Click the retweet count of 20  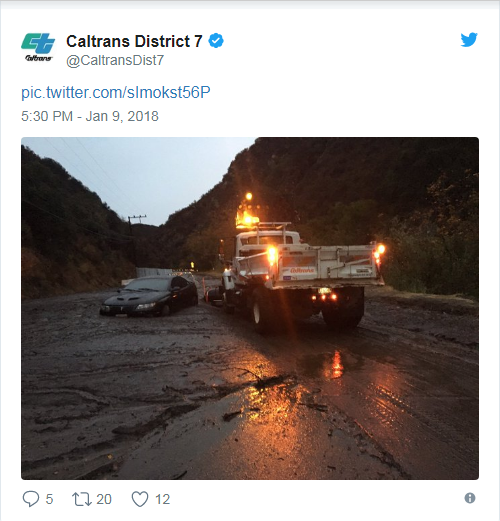(104, 499)
